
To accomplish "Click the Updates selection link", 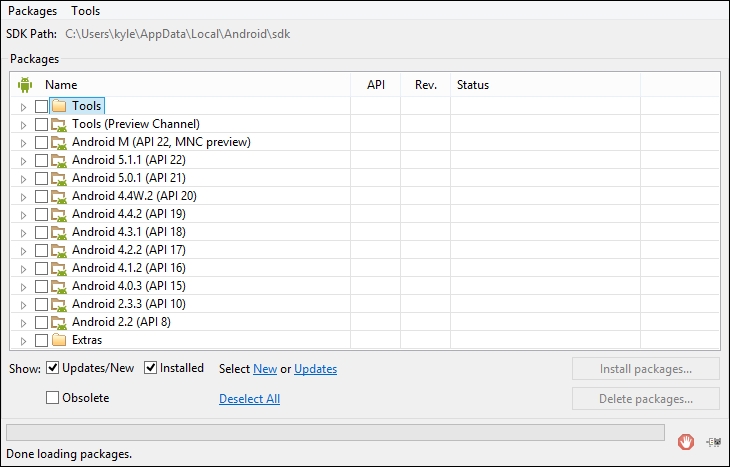I will (x=316, y=369).
